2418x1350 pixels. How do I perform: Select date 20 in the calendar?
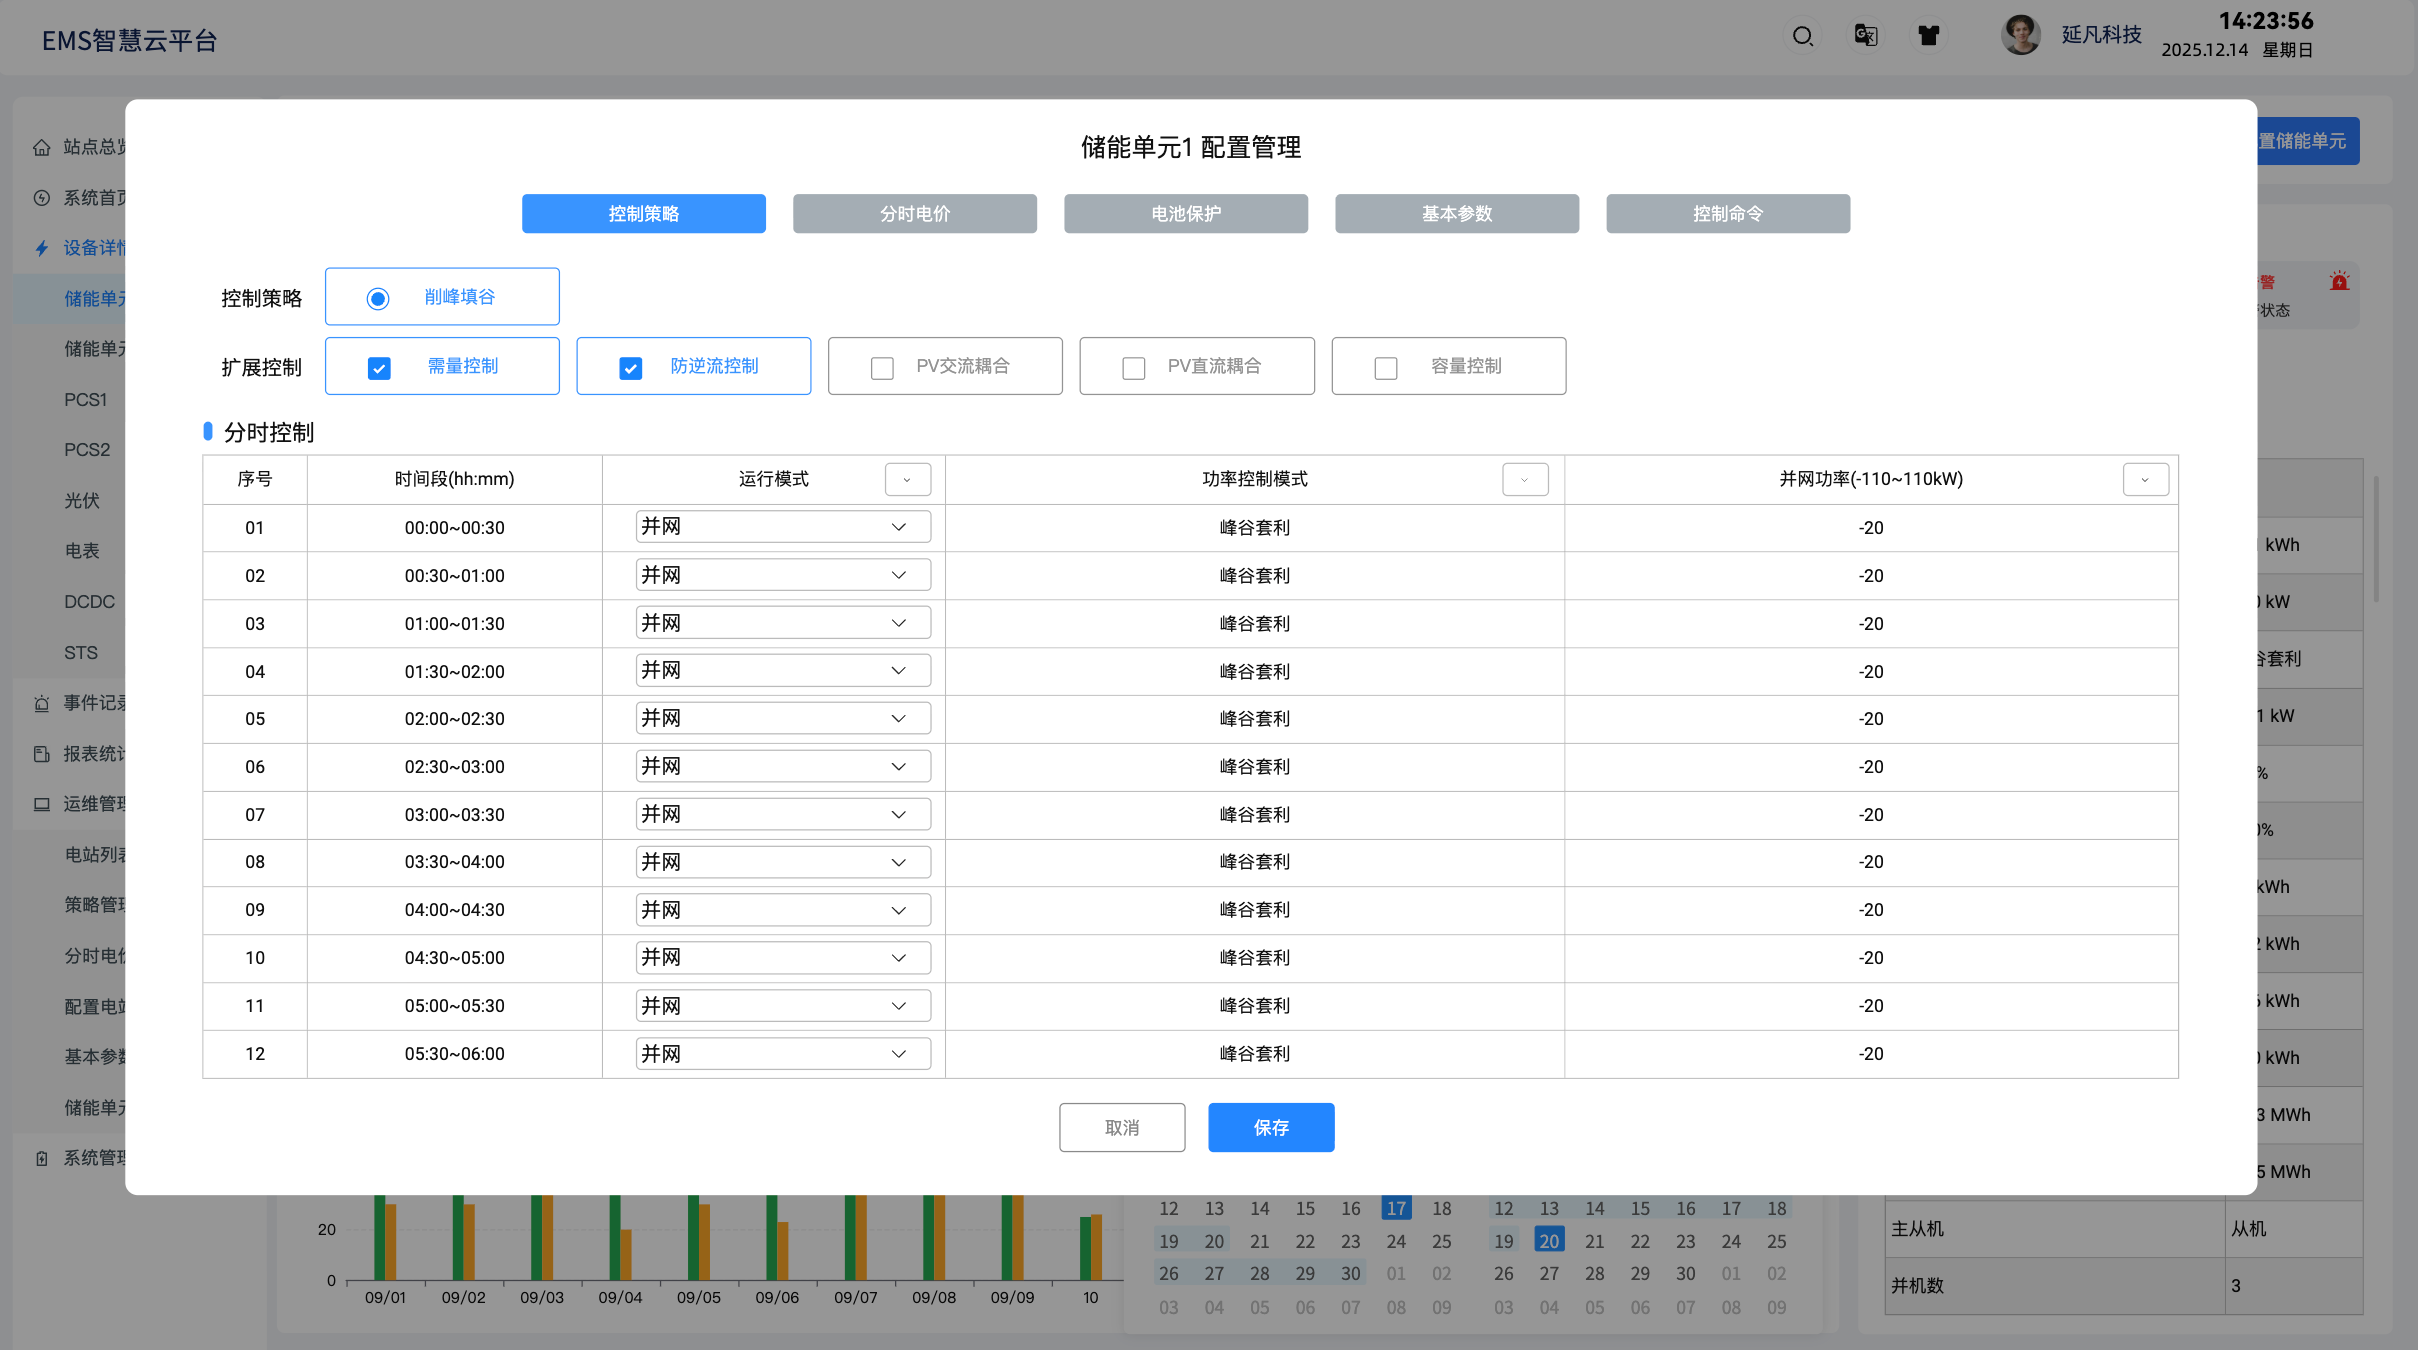coord(1548,1240)
